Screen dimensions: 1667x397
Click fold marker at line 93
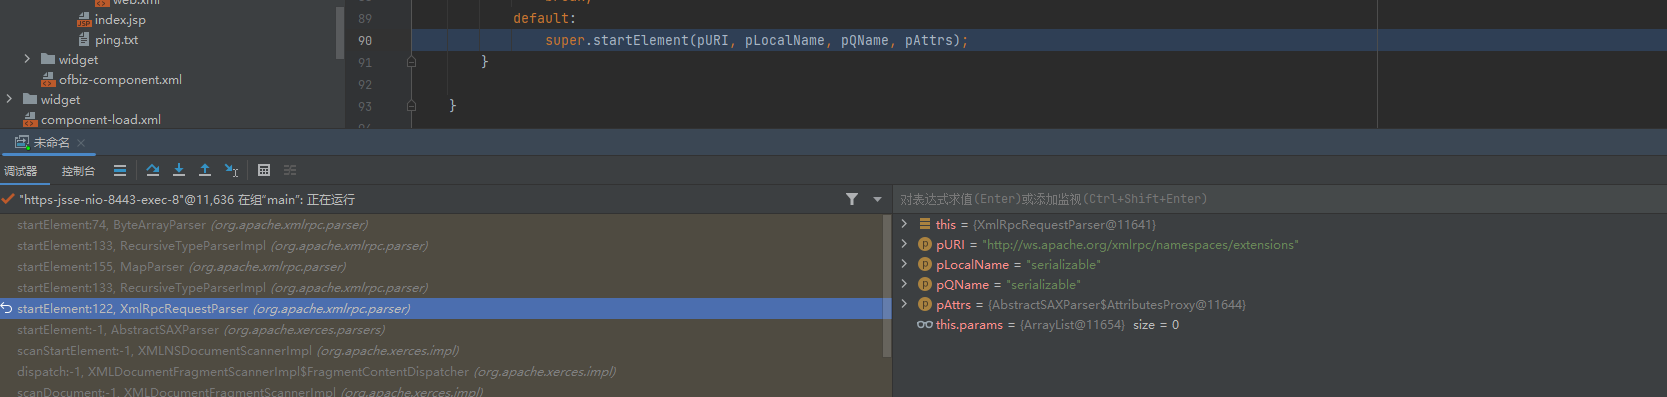pyautogui.click(x=411, y=106)
